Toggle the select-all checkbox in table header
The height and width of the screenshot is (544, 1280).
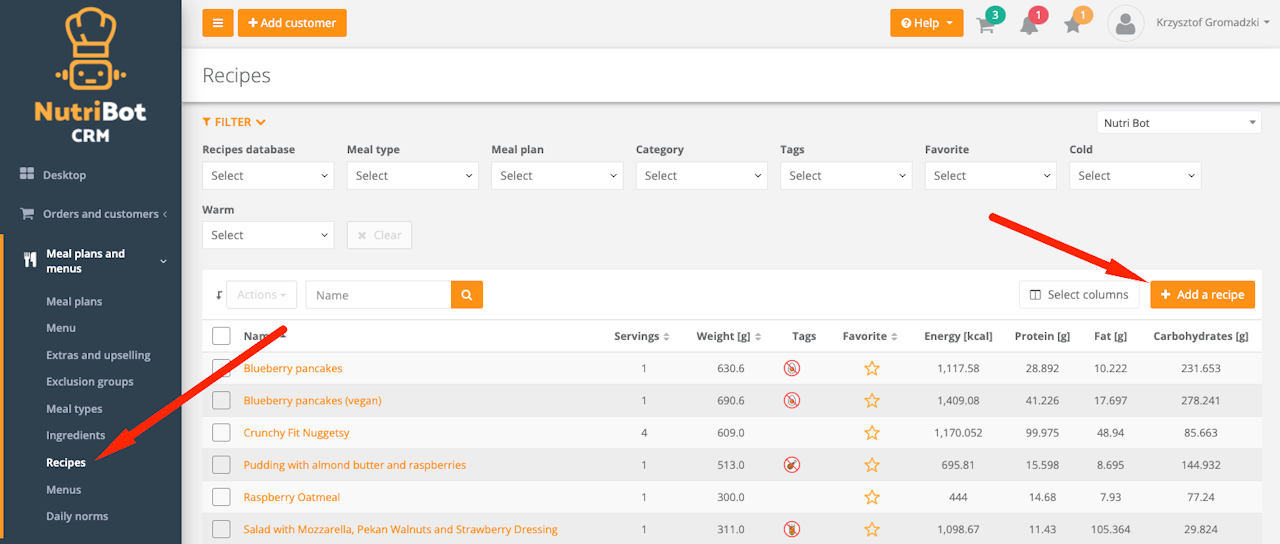(221, 336)
